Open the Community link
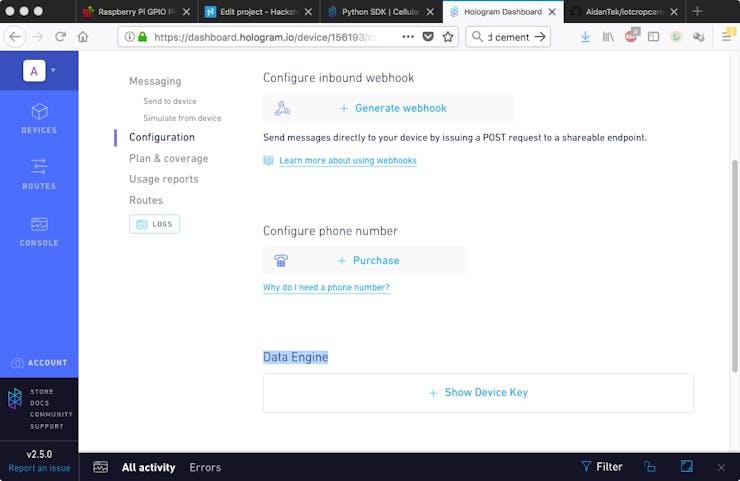This screenshot has height=481, width=740. click(x=51, y=414)
